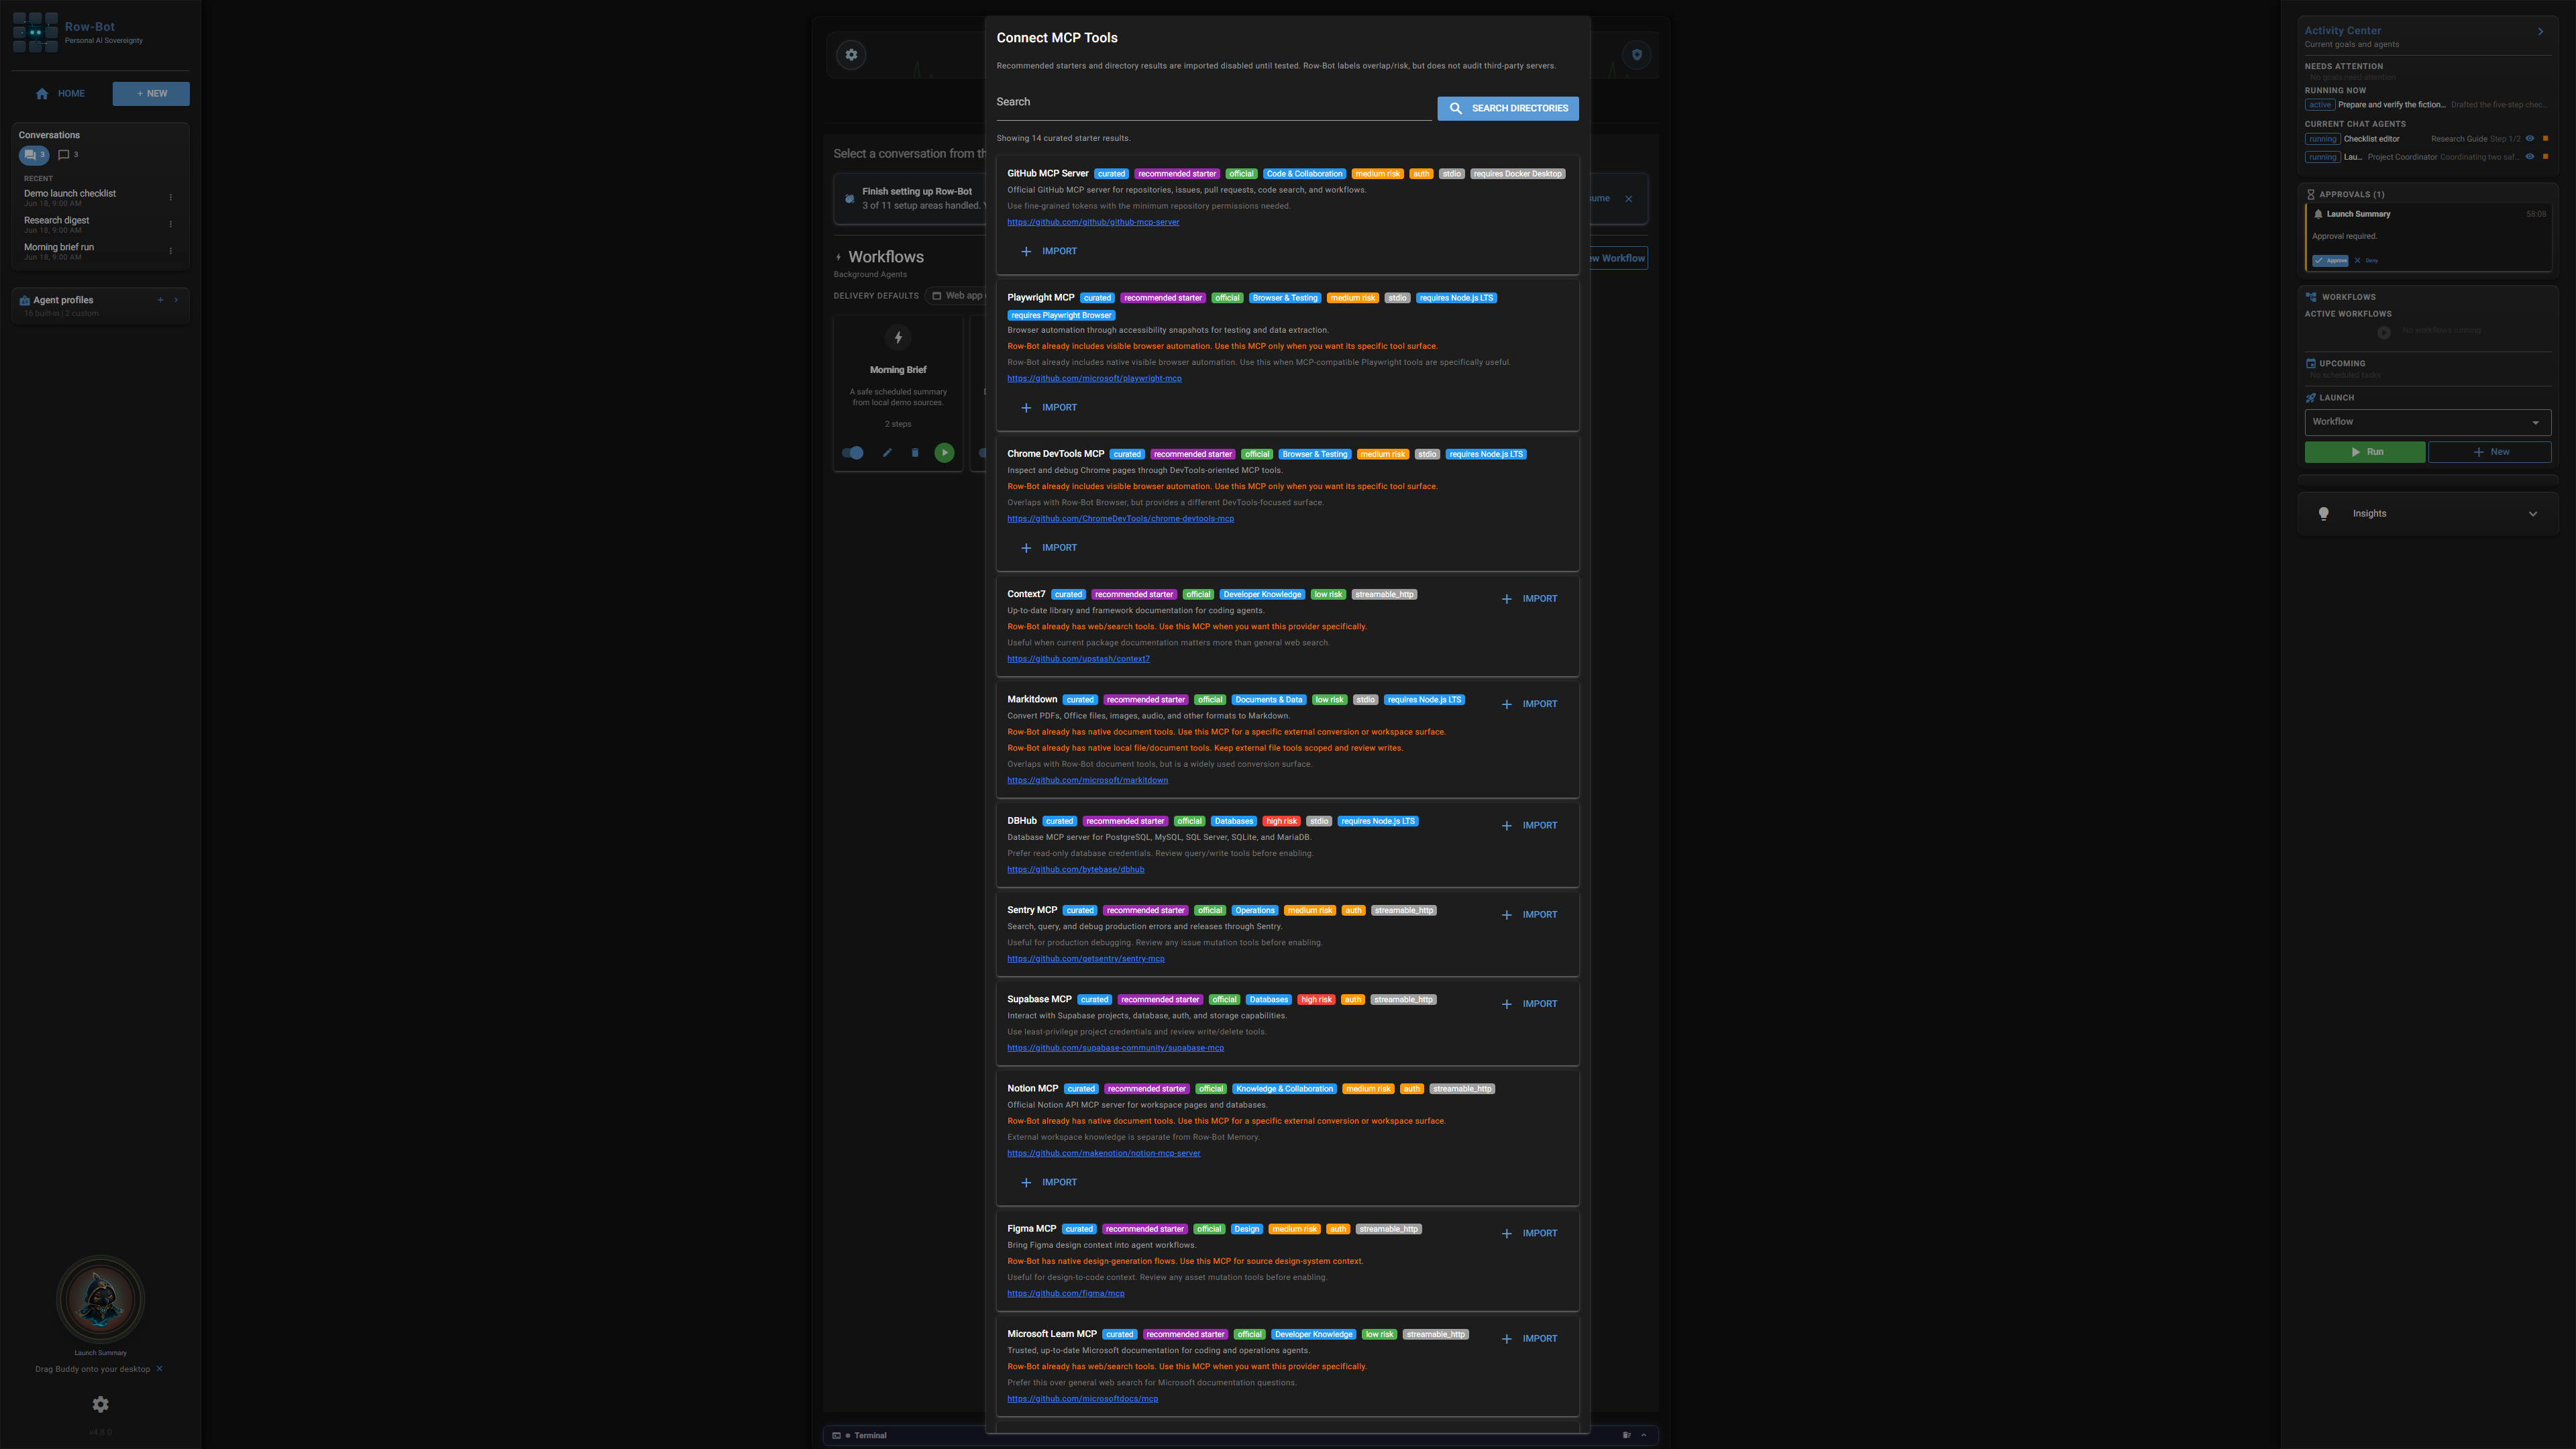Toggle Morning Brief workflow switch
Screen dimensions: 2576x1449
853,453
